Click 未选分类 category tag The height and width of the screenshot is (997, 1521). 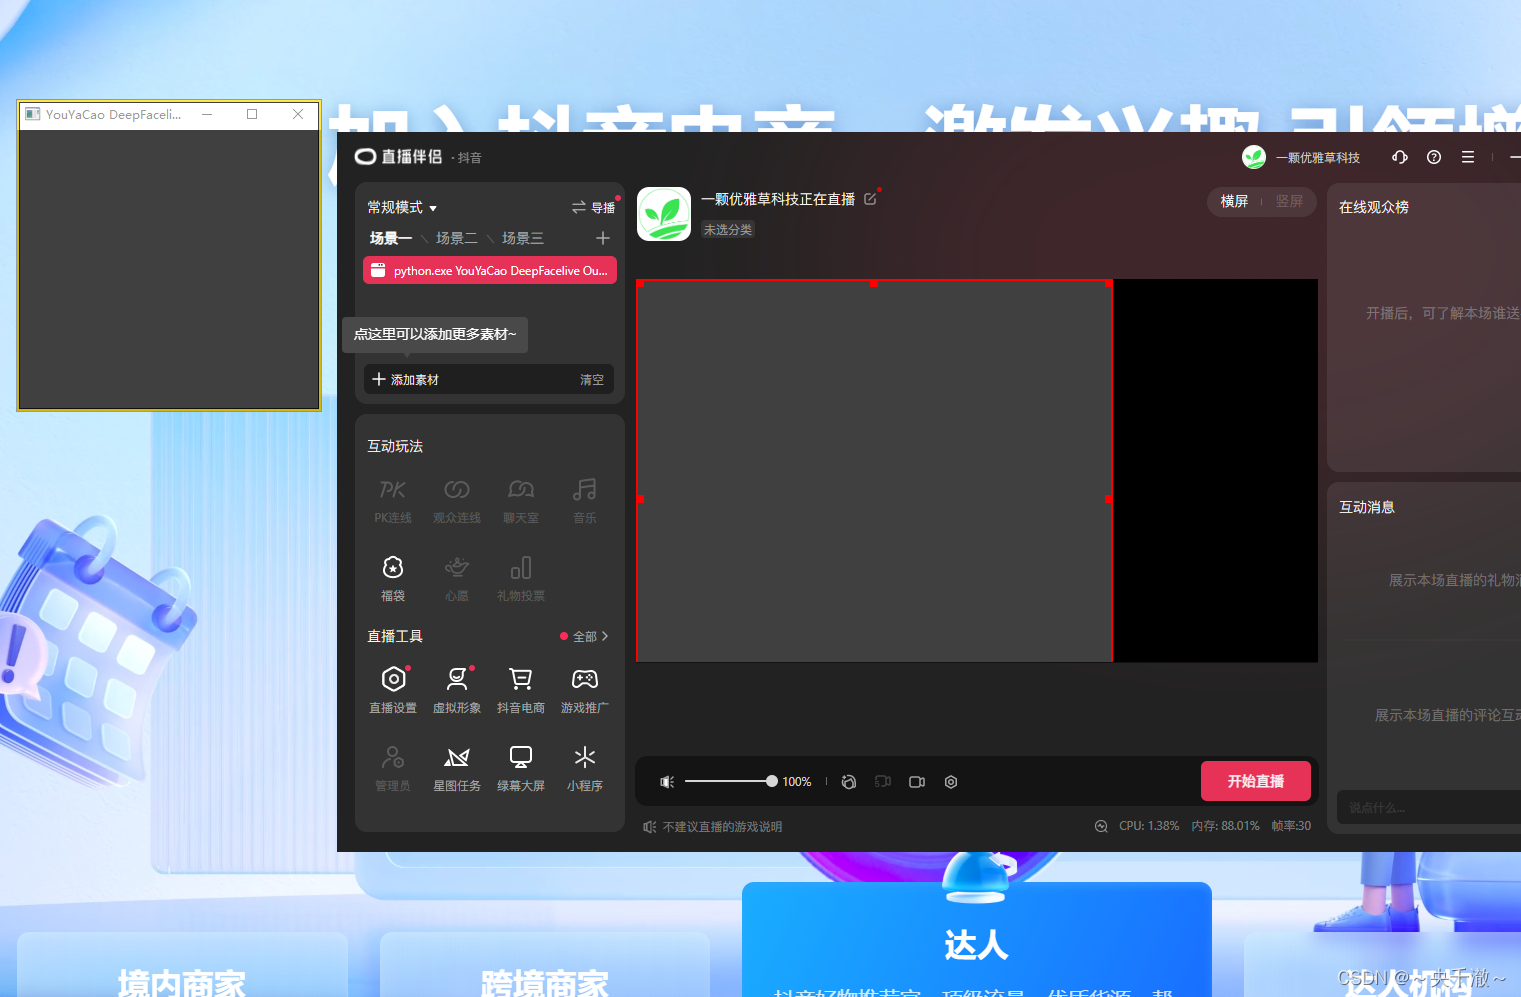[x=728, y=230]
